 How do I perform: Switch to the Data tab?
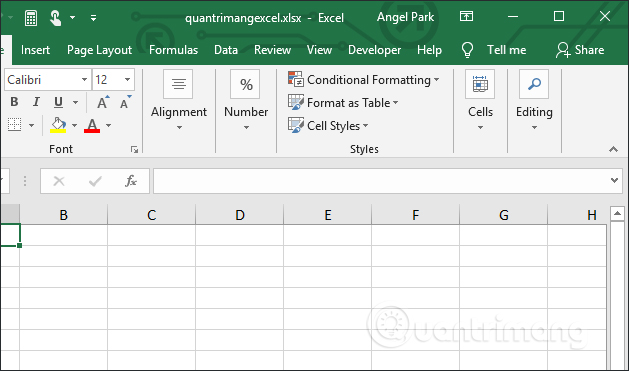(226, 50)
